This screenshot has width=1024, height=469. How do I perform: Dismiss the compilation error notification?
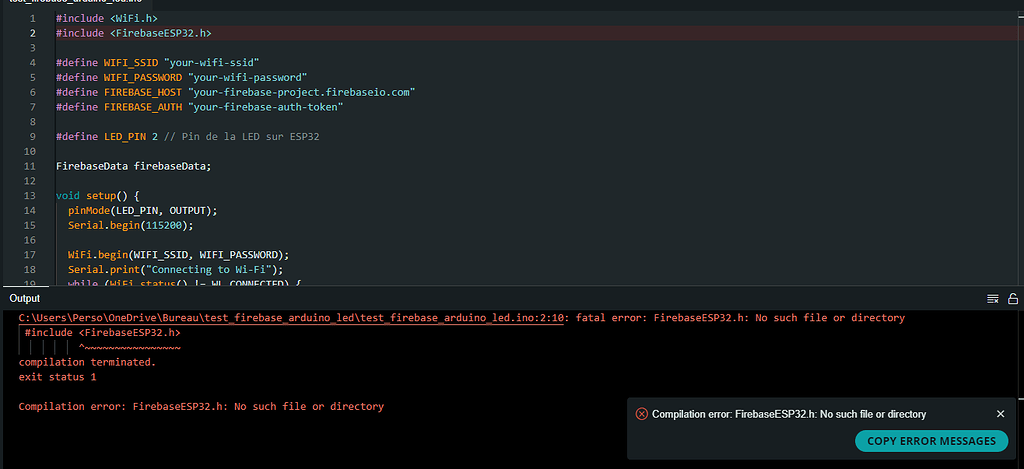(x=1000, y=414)
